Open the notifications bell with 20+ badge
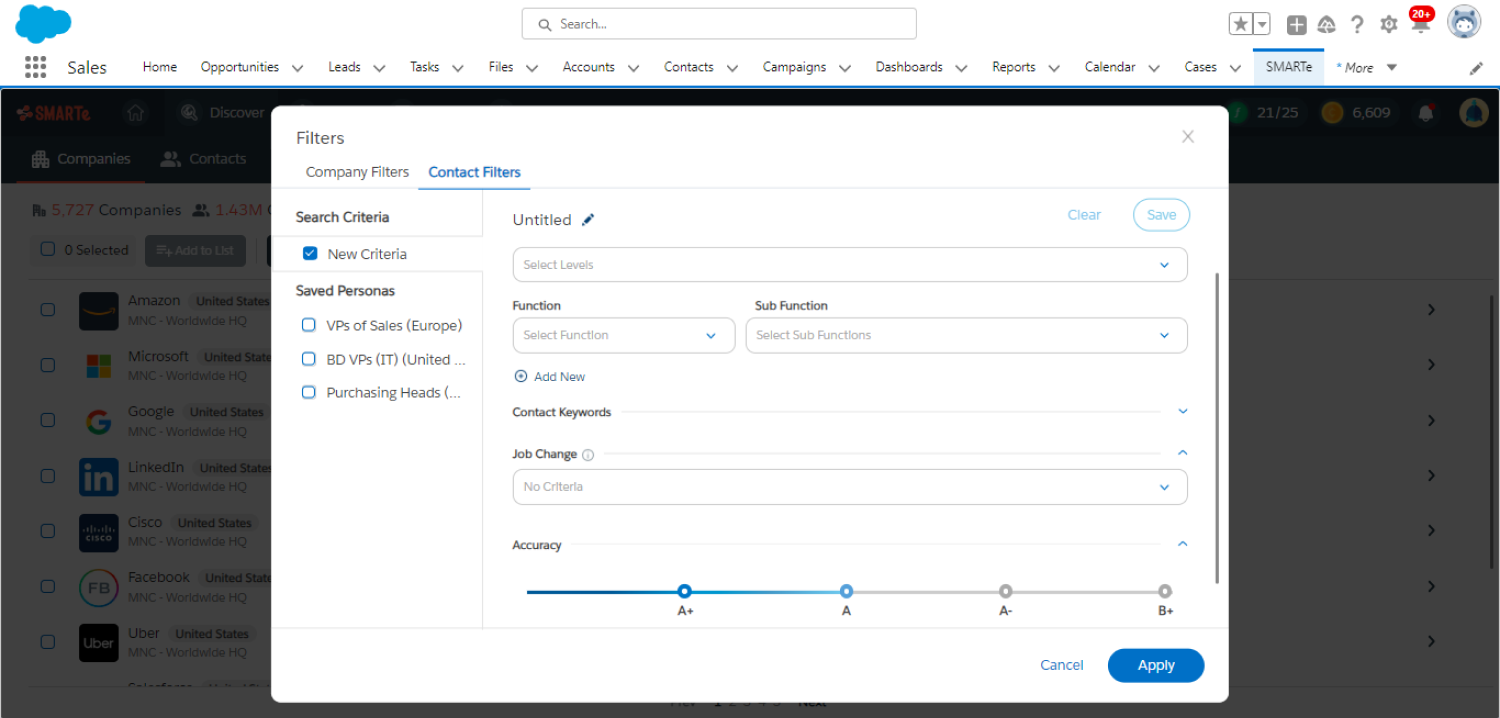The height and width of the screenshot is (718, 1500). [x=1420, y=25]
